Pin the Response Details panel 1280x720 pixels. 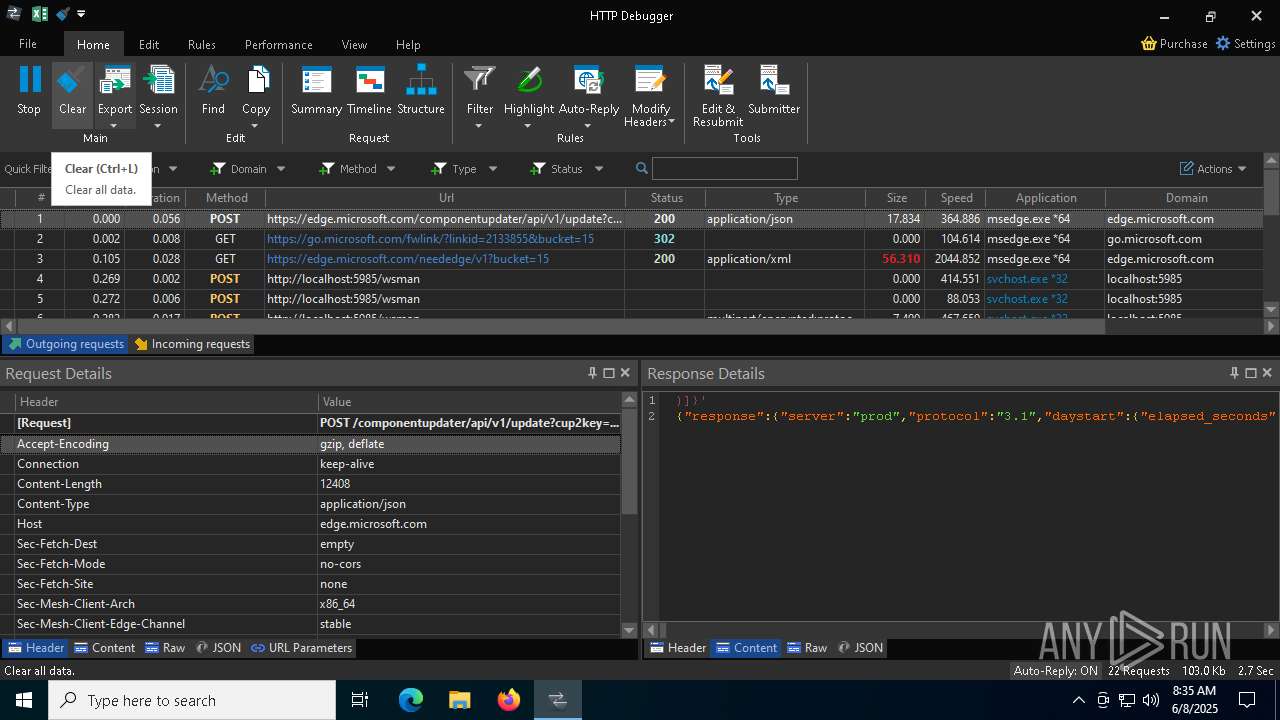click(1234, 373)
